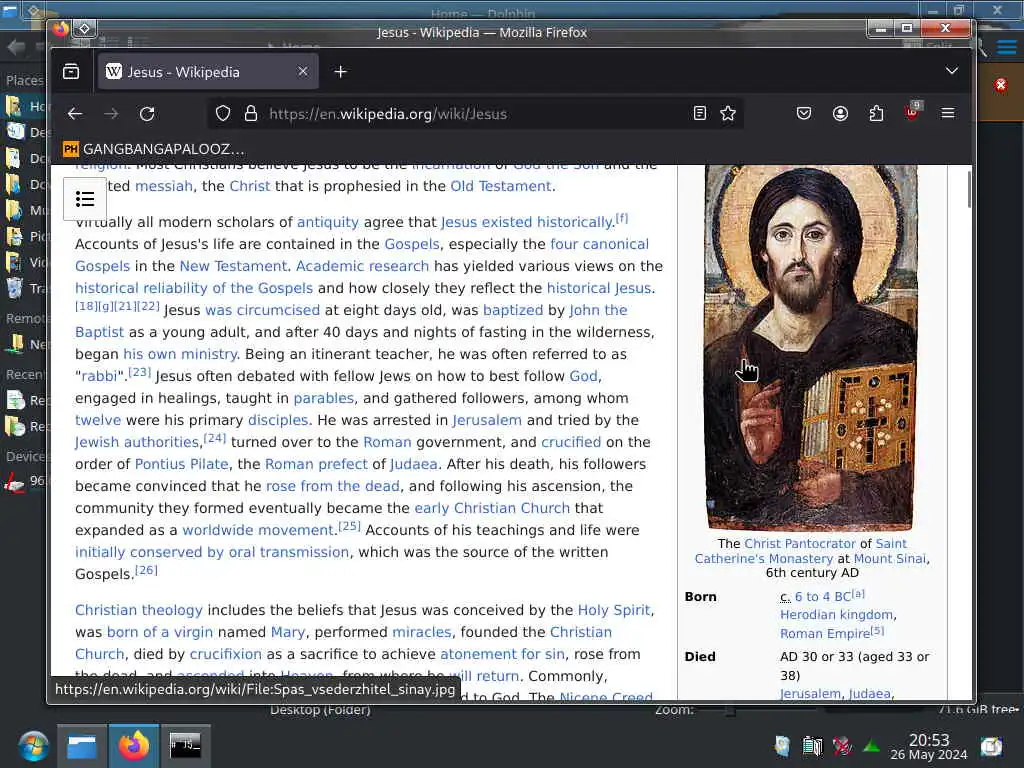Click the uBlock Origin extension icon
The image size is (1024, 768).
click(913, 112)
